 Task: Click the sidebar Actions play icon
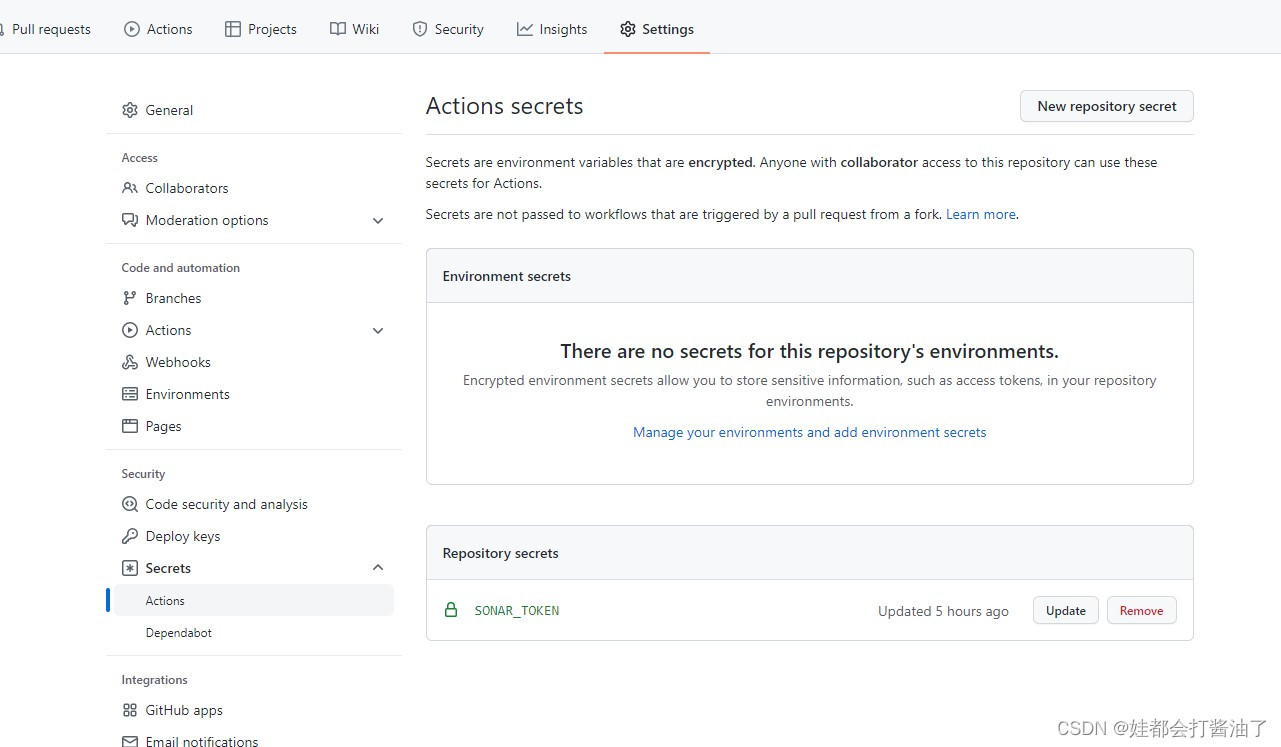pos(130,330)
